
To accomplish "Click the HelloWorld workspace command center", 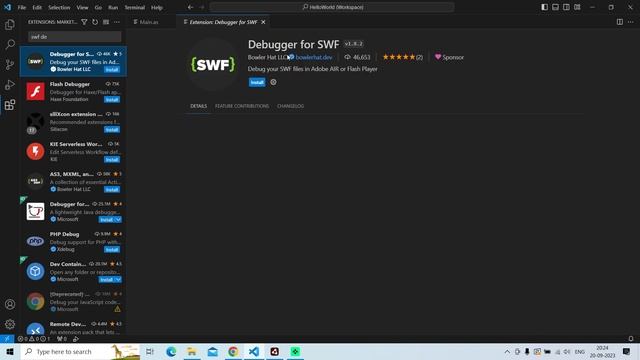I will click(x=332, y=7).
